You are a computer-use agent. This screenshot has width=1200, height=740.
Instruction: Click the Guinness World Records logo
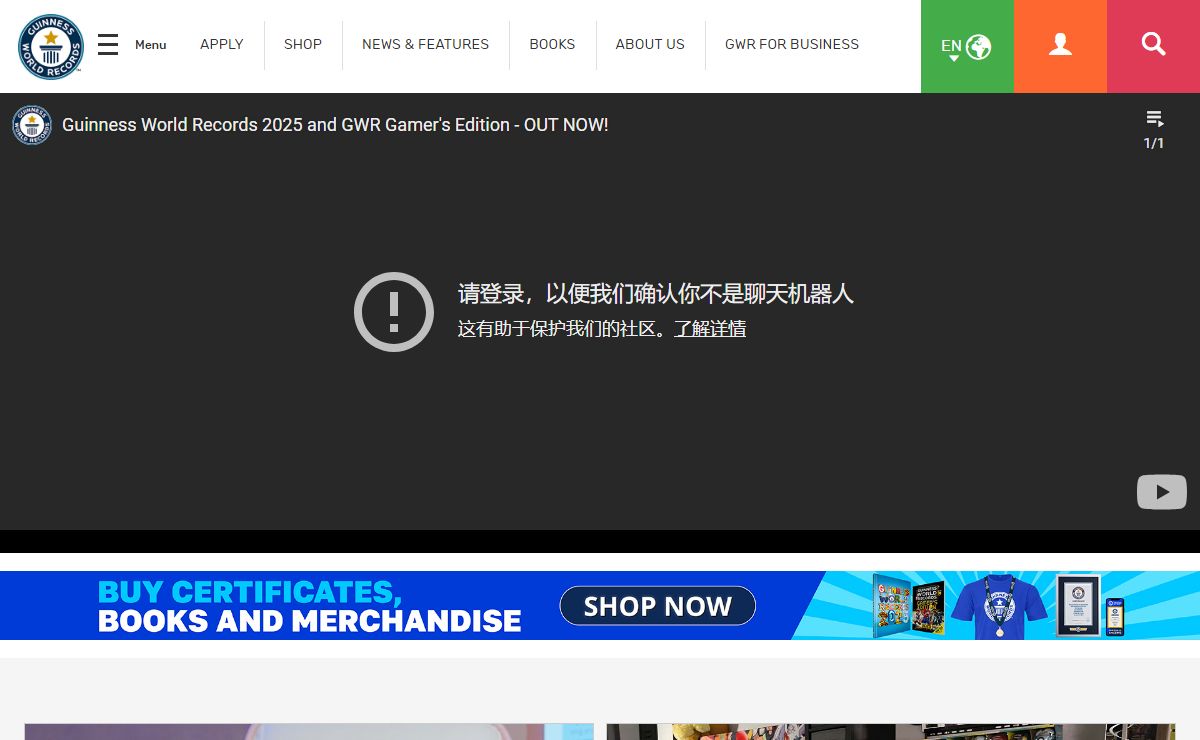click(x=50, y=46)
